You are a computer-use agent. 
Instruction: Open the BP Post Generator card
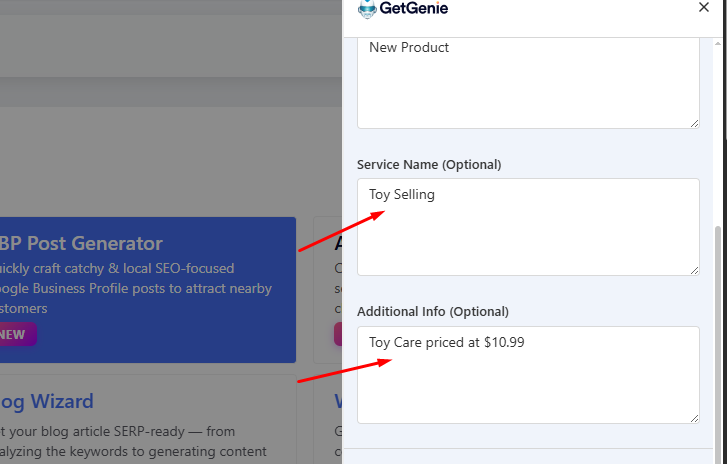coord(150,330)
